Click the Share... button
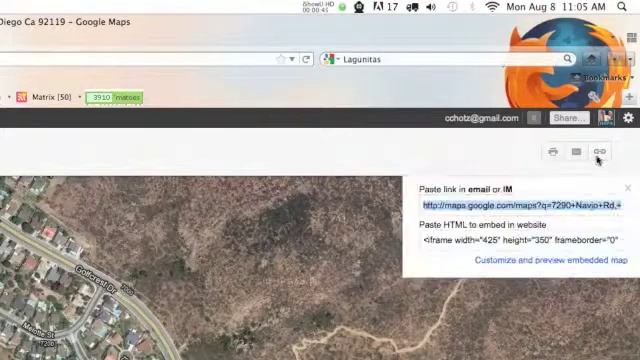Viewport: 640px width, 360px height. click(569, 118)
